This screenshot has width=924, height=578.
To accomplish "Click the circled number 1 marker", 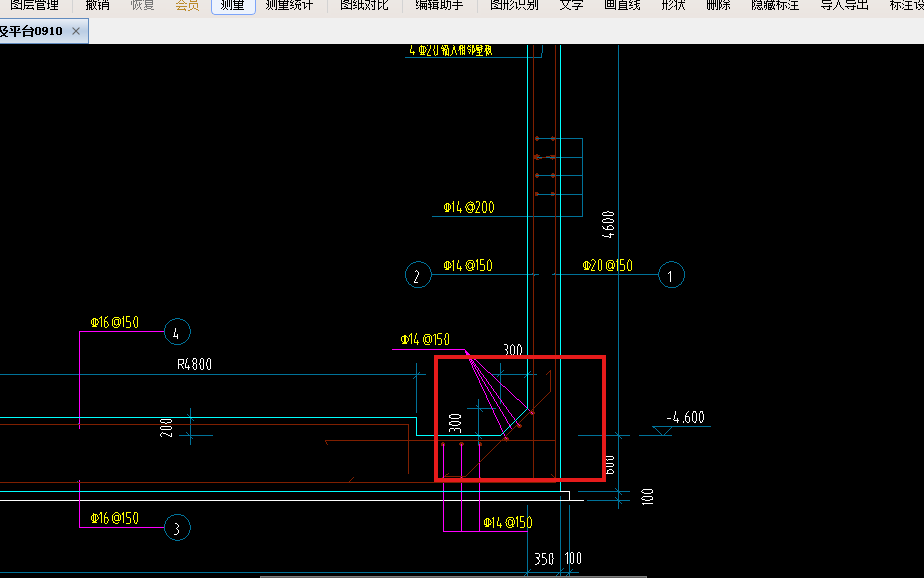I will pyautogui.click(x=671, y=275).
